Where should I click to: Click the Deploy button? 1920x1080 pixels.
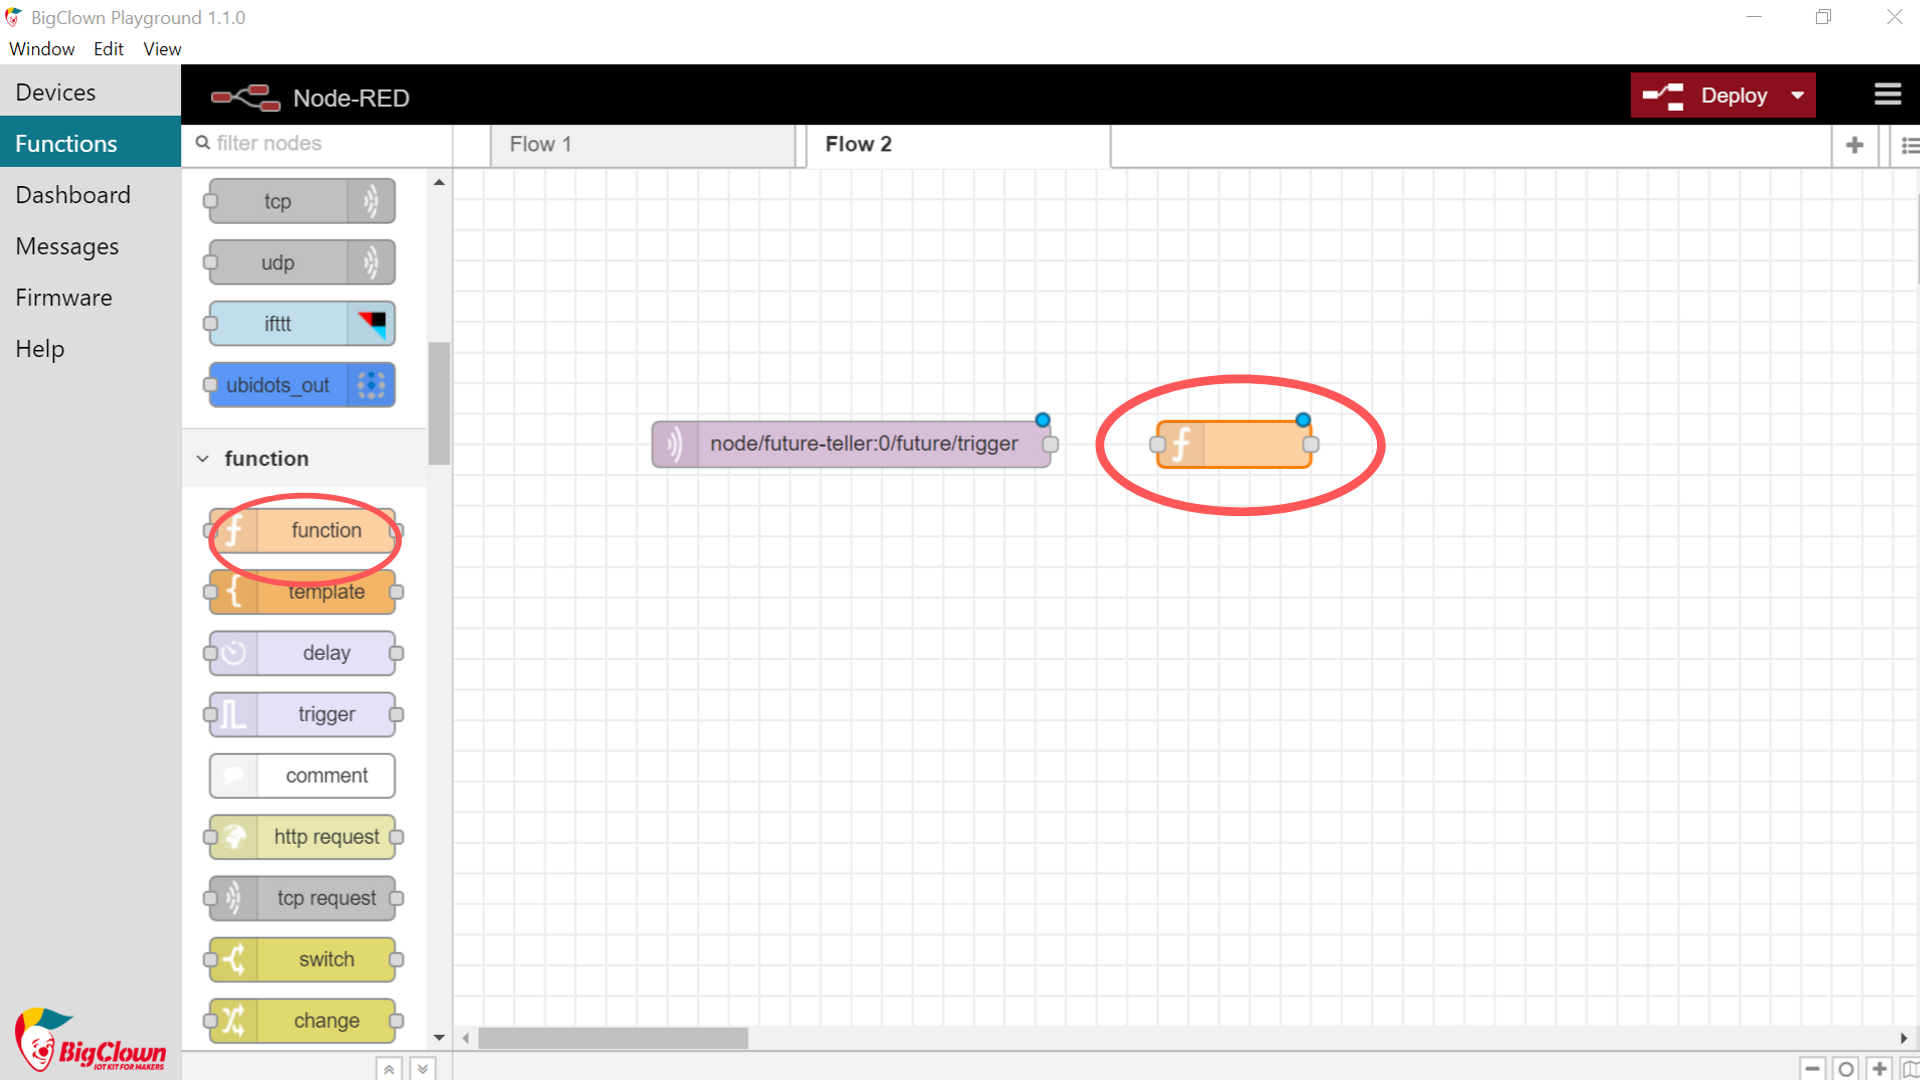coord(1708,95)
